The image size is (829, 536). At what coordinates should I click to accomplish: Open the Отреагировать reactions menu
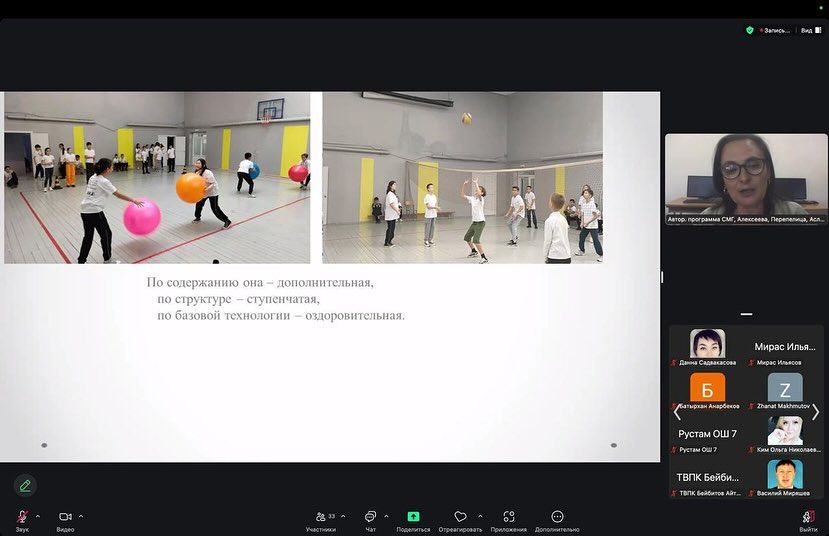click(460, 518)
